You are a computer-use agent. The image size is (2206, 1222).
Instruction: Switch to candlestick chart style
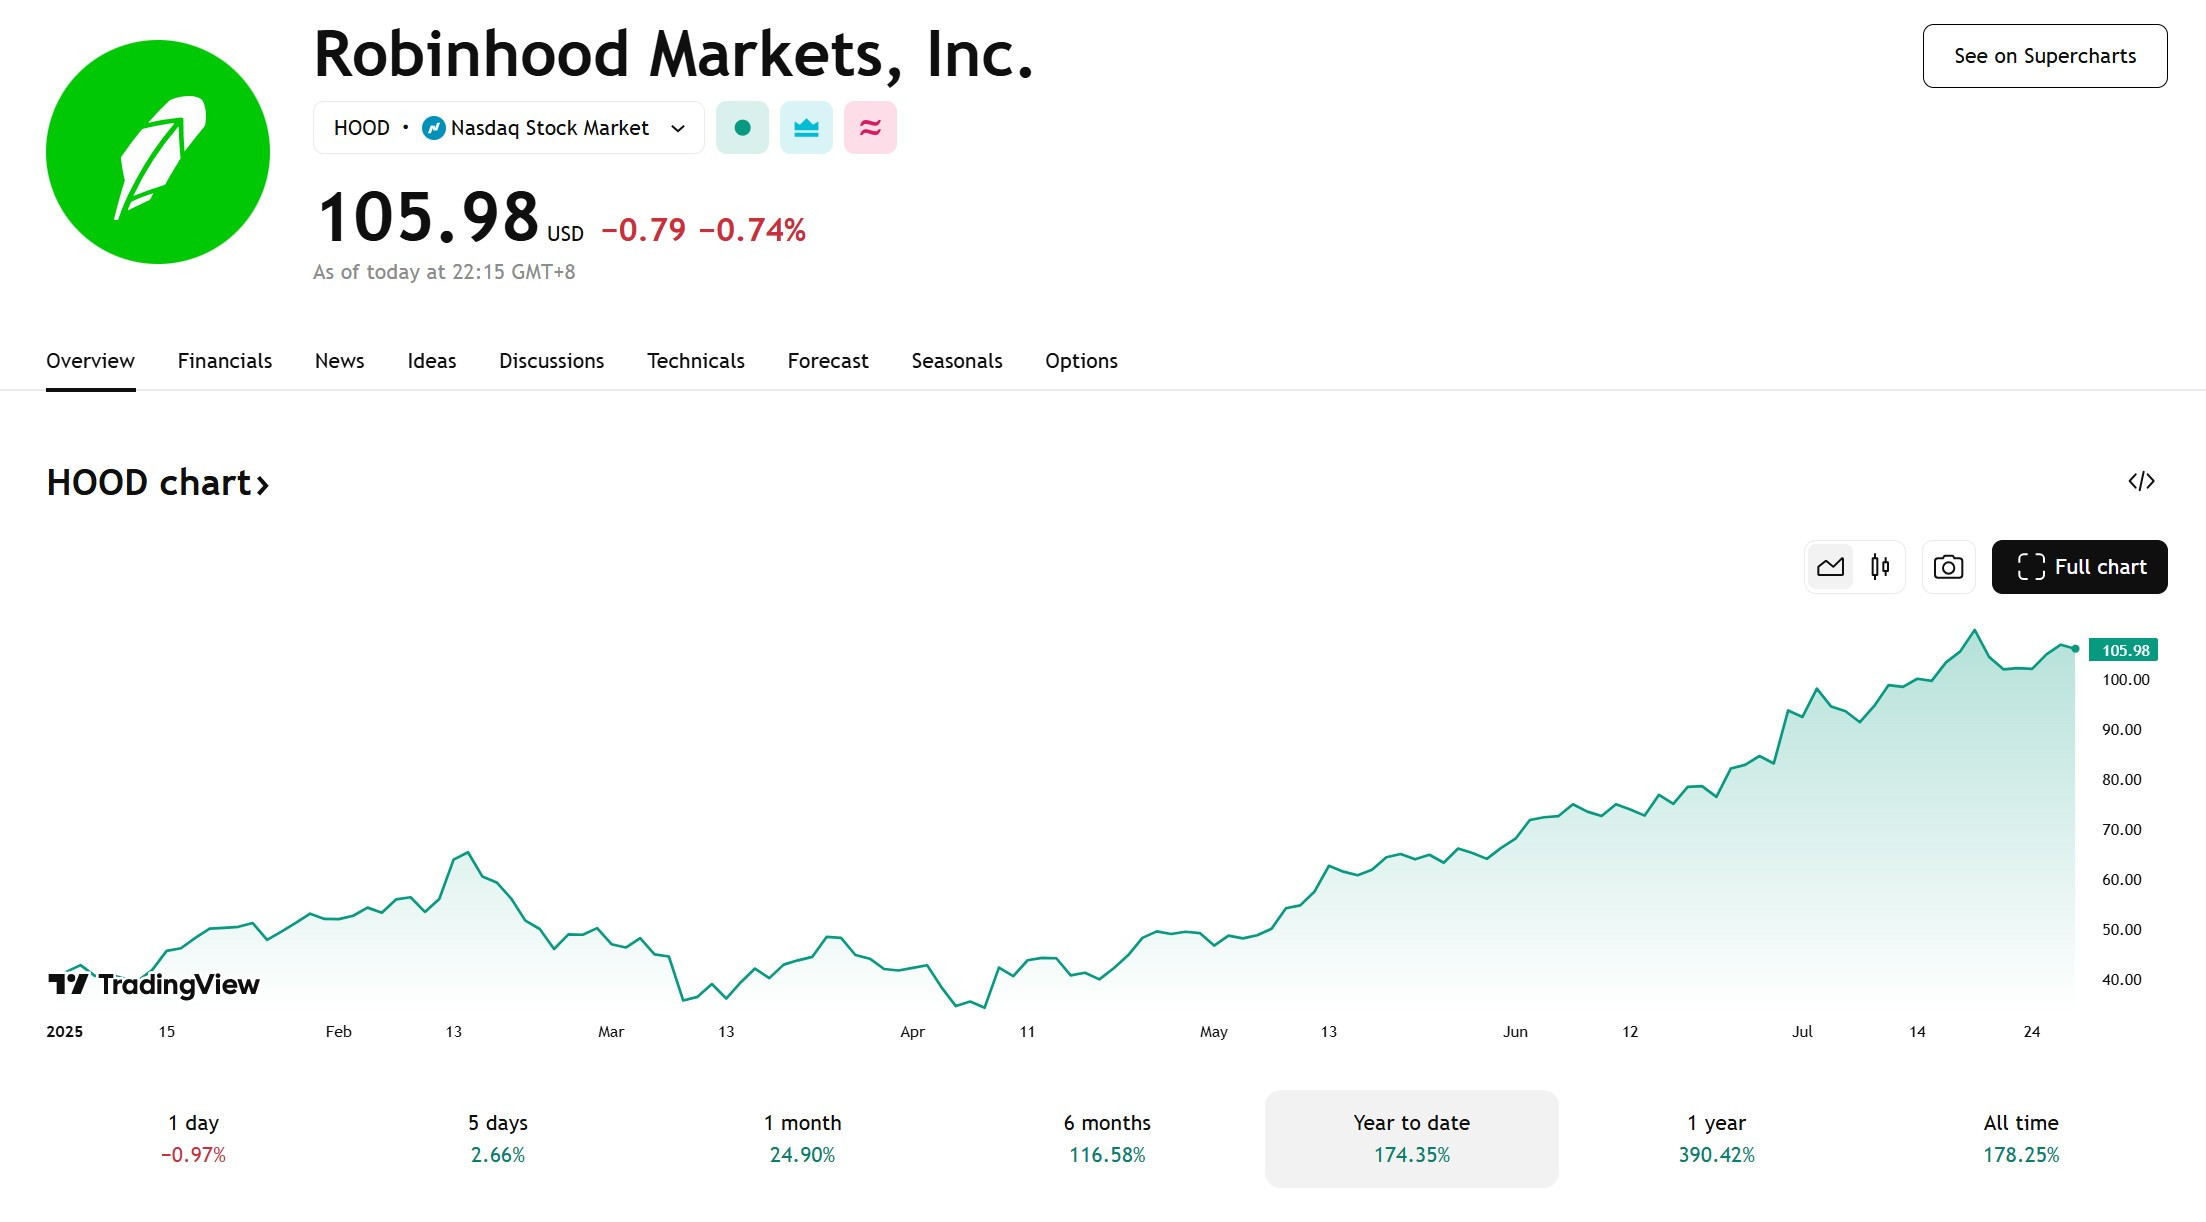1880,567
